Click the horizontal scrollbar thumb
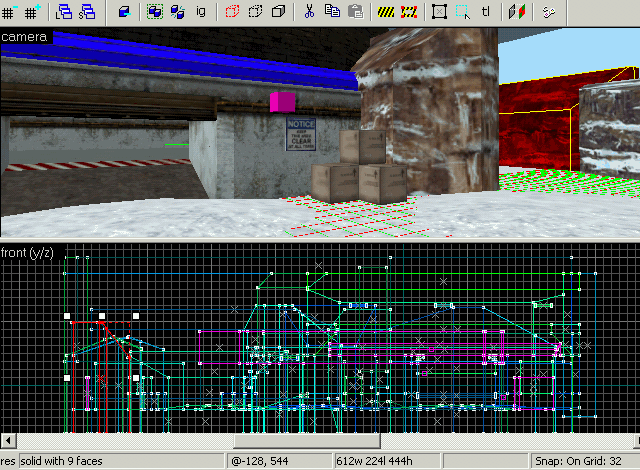The image size is (640, 470). pos(307,441)
